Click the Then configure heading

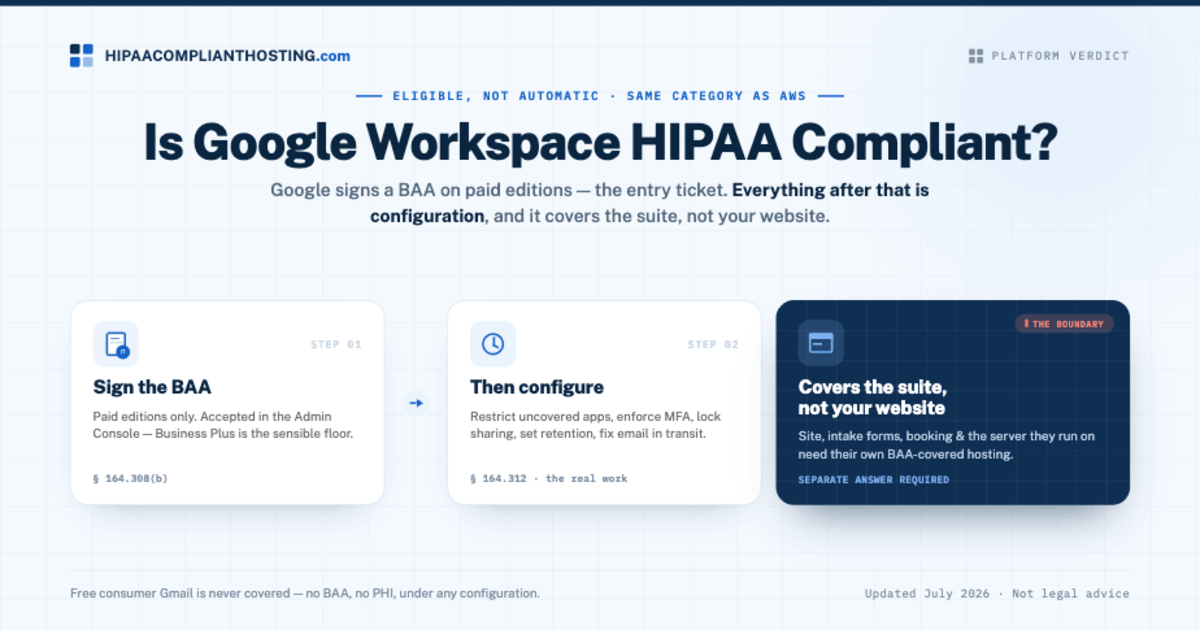tap(537, 387)
